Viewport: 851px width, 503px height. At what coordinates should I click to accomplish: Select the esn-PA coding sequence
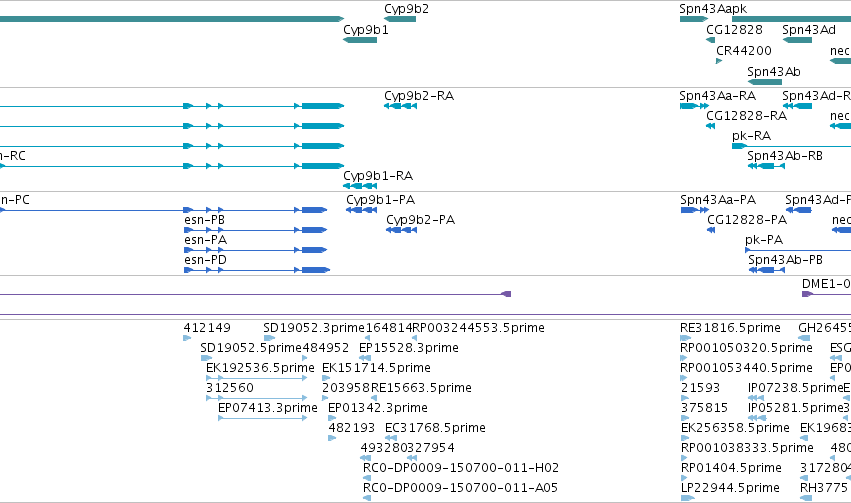coord(205,240)
